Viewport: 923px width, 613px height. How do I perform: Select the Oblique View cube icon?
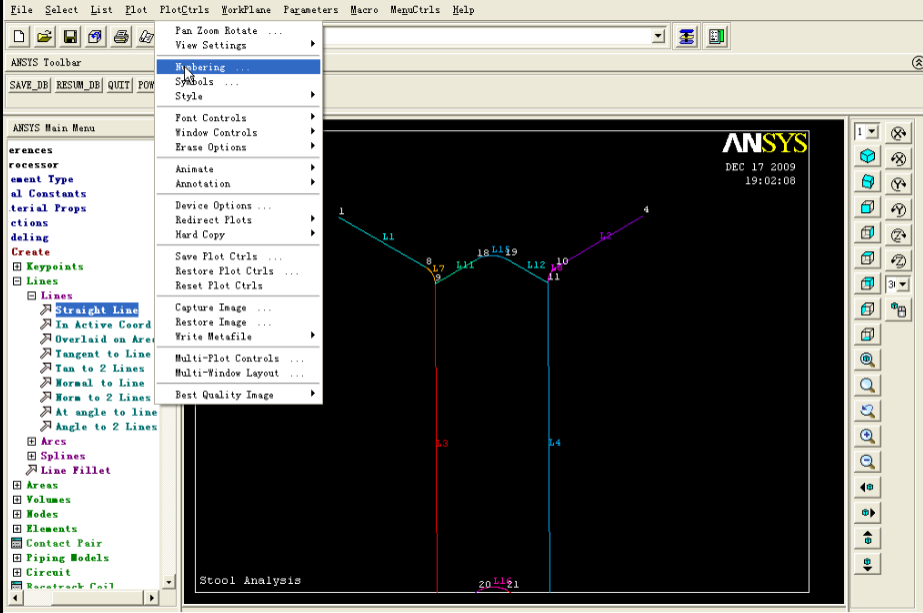[x=867, y=182]
